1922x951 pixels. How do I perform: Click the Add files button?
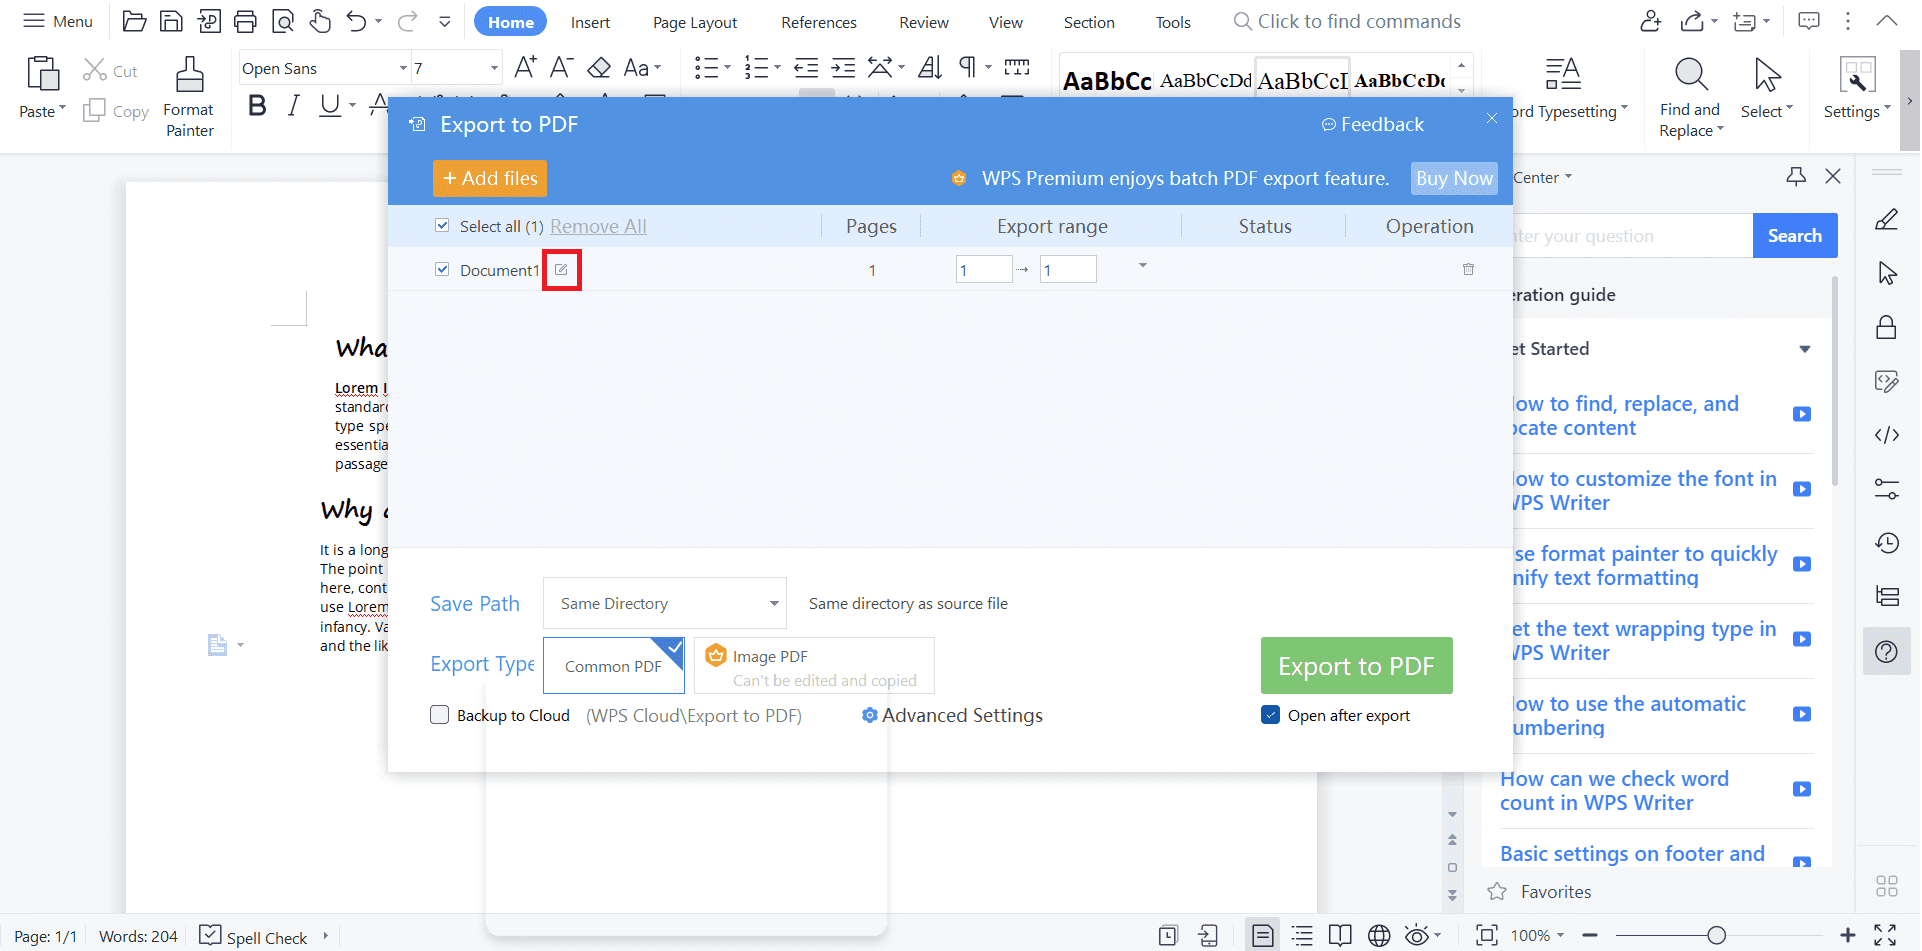click(490, 178)
